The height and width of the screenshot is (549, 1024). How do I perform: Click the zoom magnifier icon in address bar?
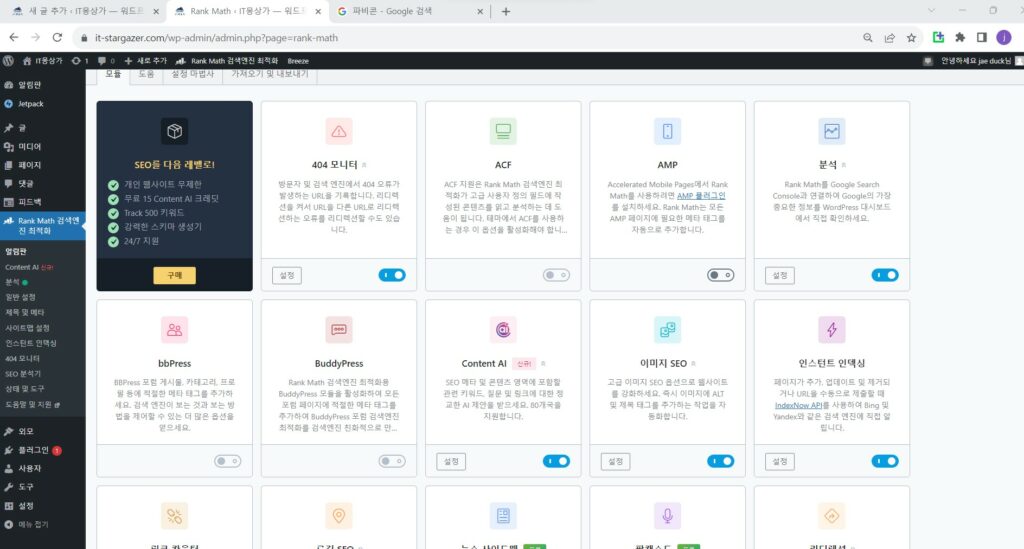(867, 38)
